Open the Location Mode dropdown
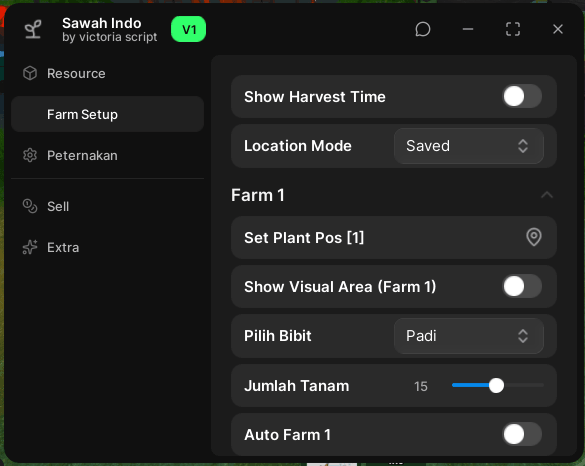585x466 pixels. (469, 146)
